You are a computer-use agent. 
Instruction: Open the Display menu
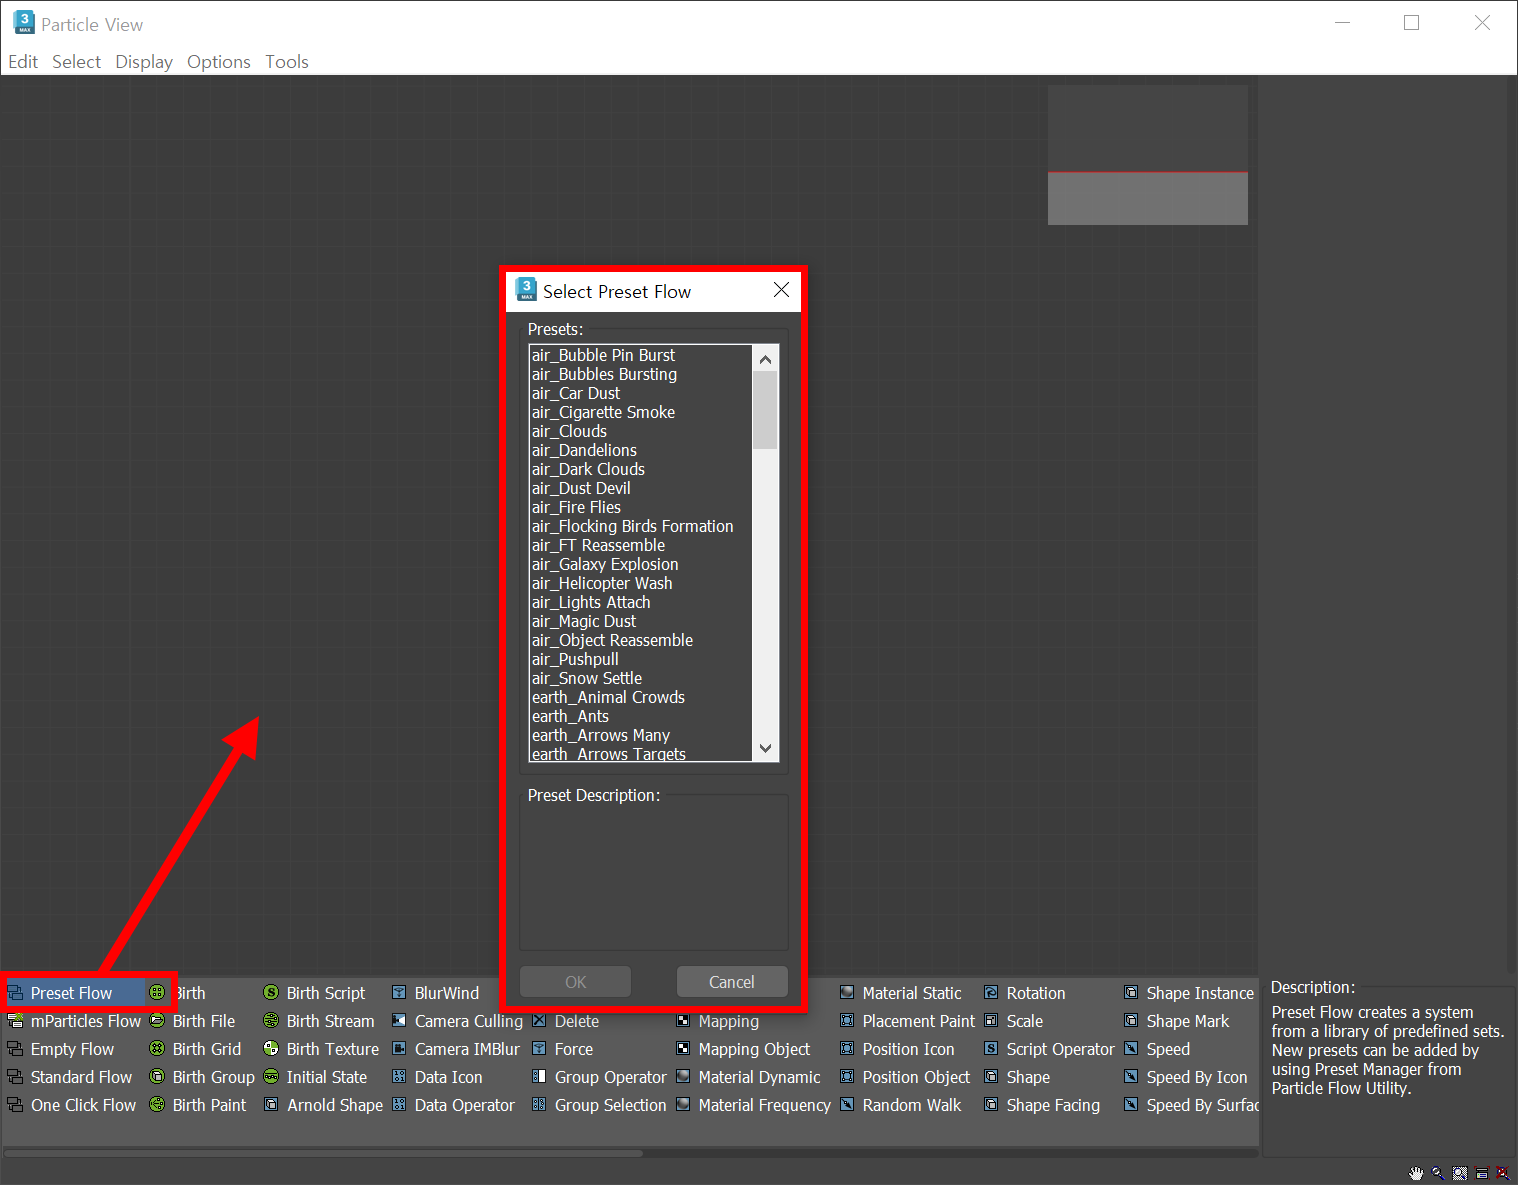coord(144,62)
